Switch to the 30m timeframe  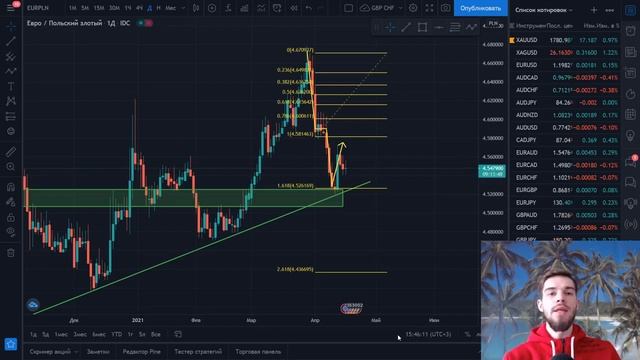pyautogui.click(x=114, y=8)
